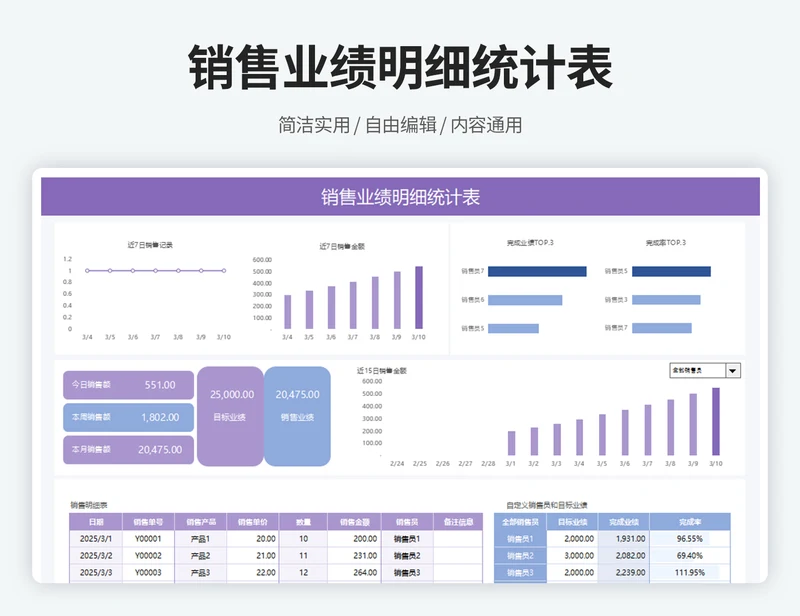Select 销售员1 in the blue target table

(x=520, y=539)
